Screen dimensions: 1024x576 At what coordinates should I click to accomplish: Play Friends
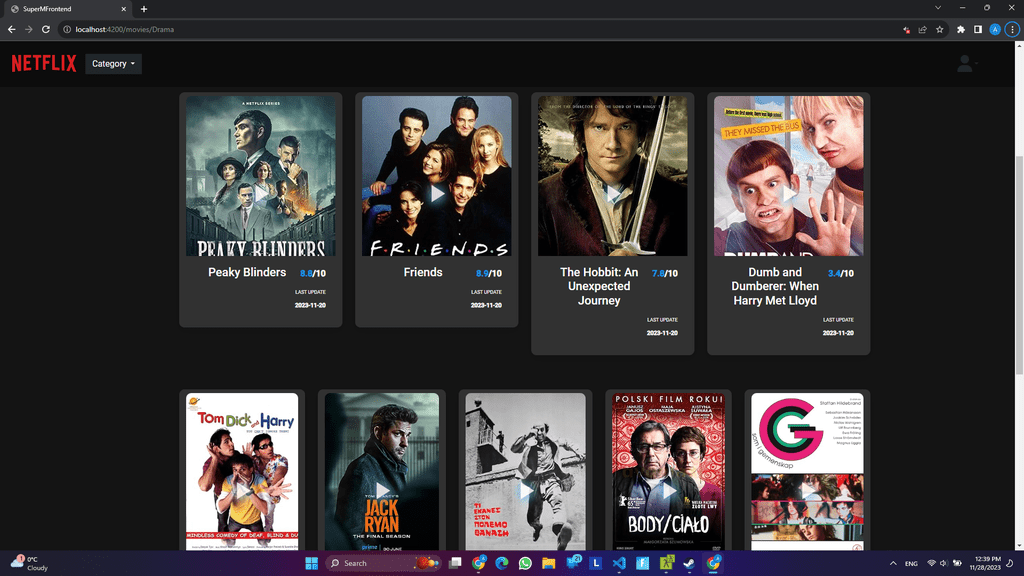click(437, 194)
